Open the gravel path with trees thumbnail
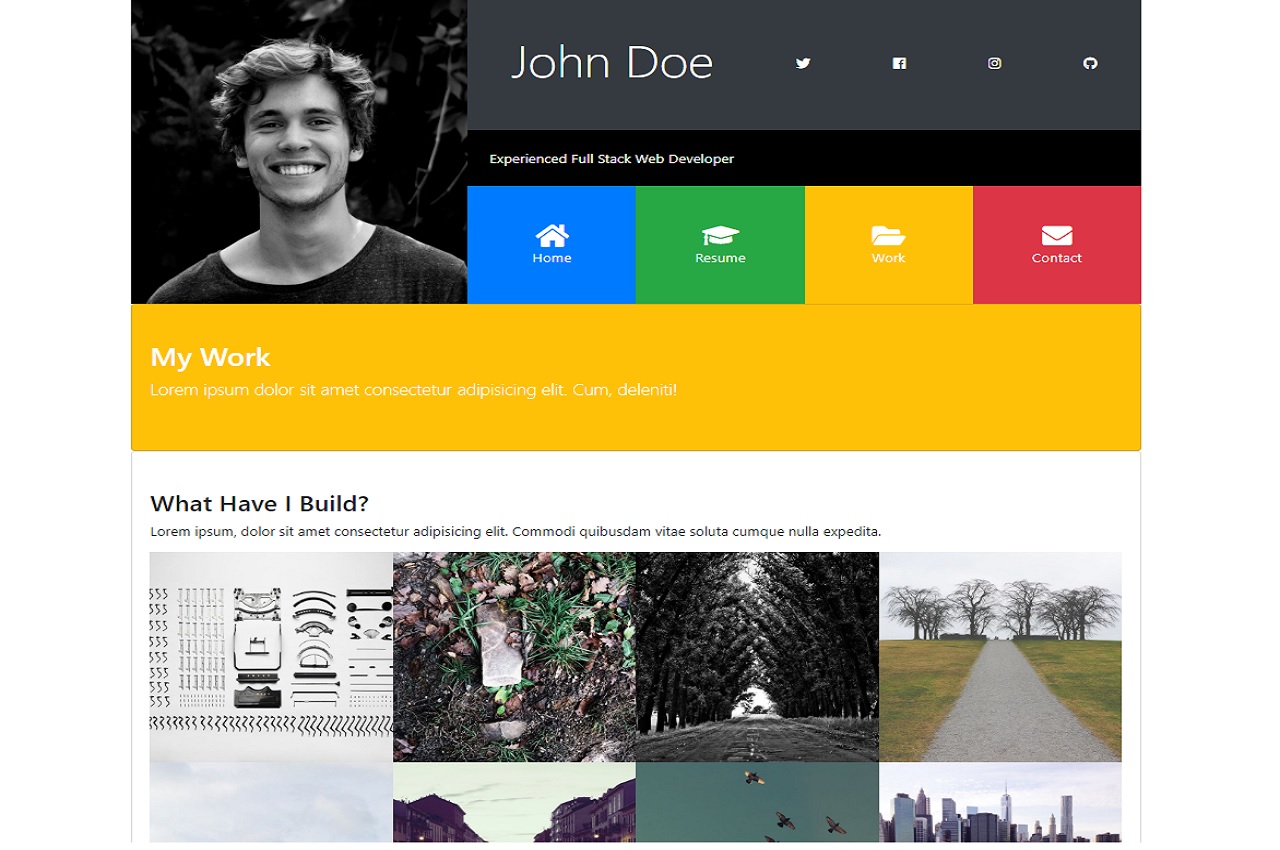The width and height of the screenshot is (1280, 850). coord(1000,657)
